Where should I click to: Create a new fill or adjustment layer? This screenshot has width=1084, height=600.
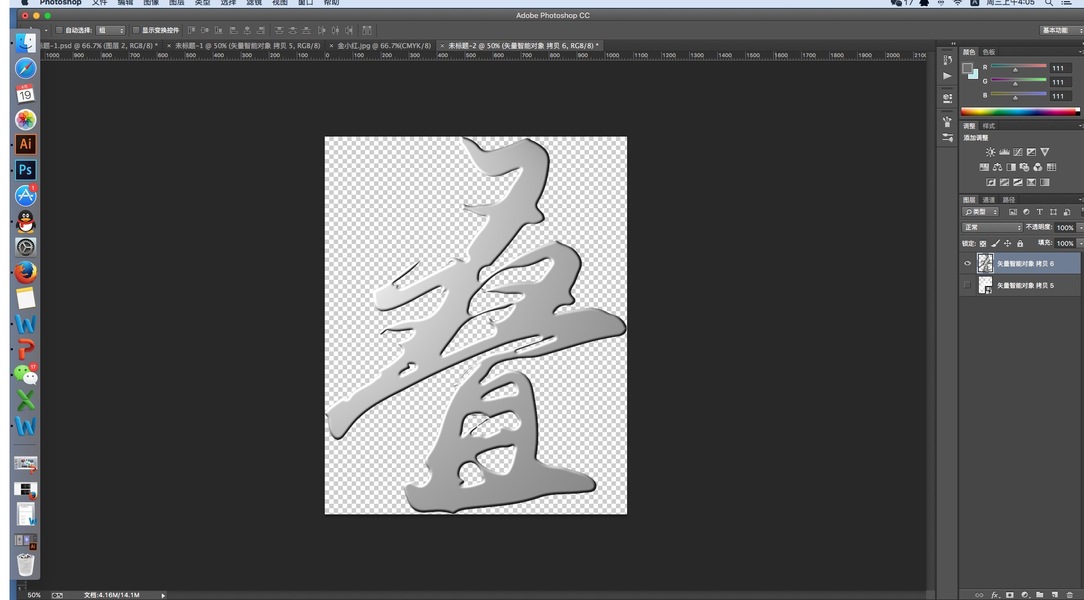pos(1025,594)
